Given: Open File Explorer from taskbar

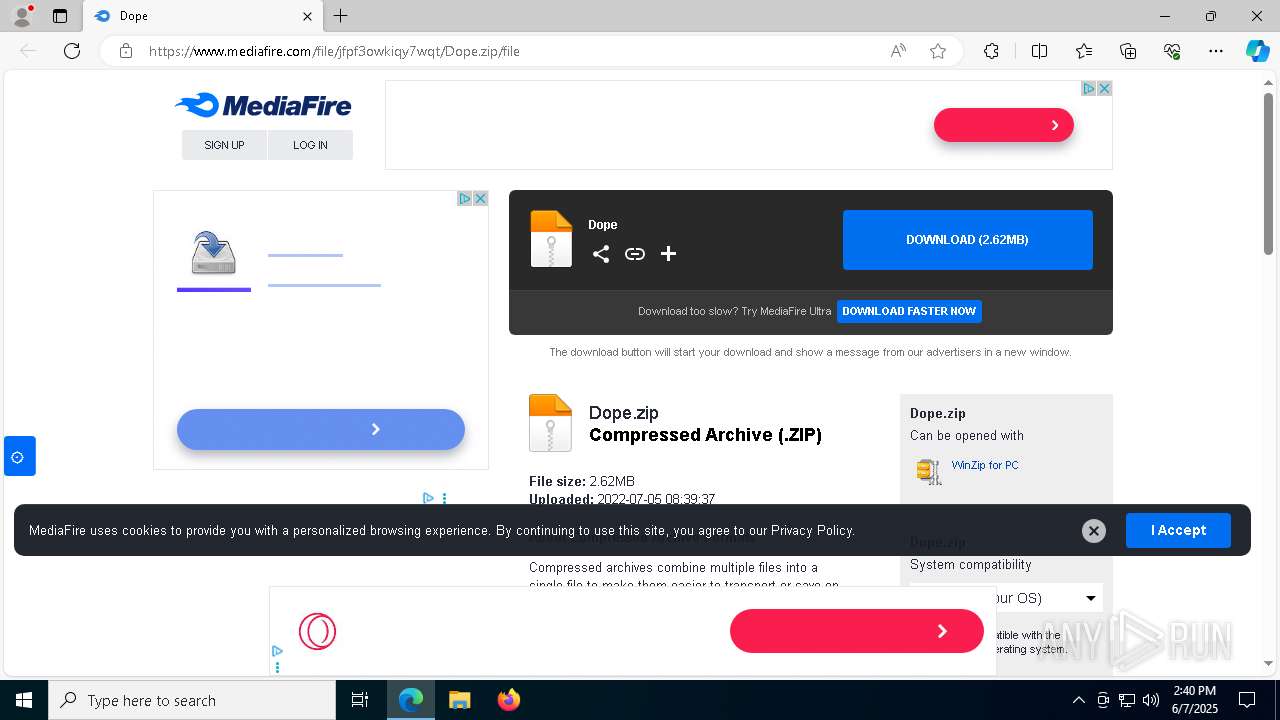Looking at the screenshot, I should tap(460, 700).
